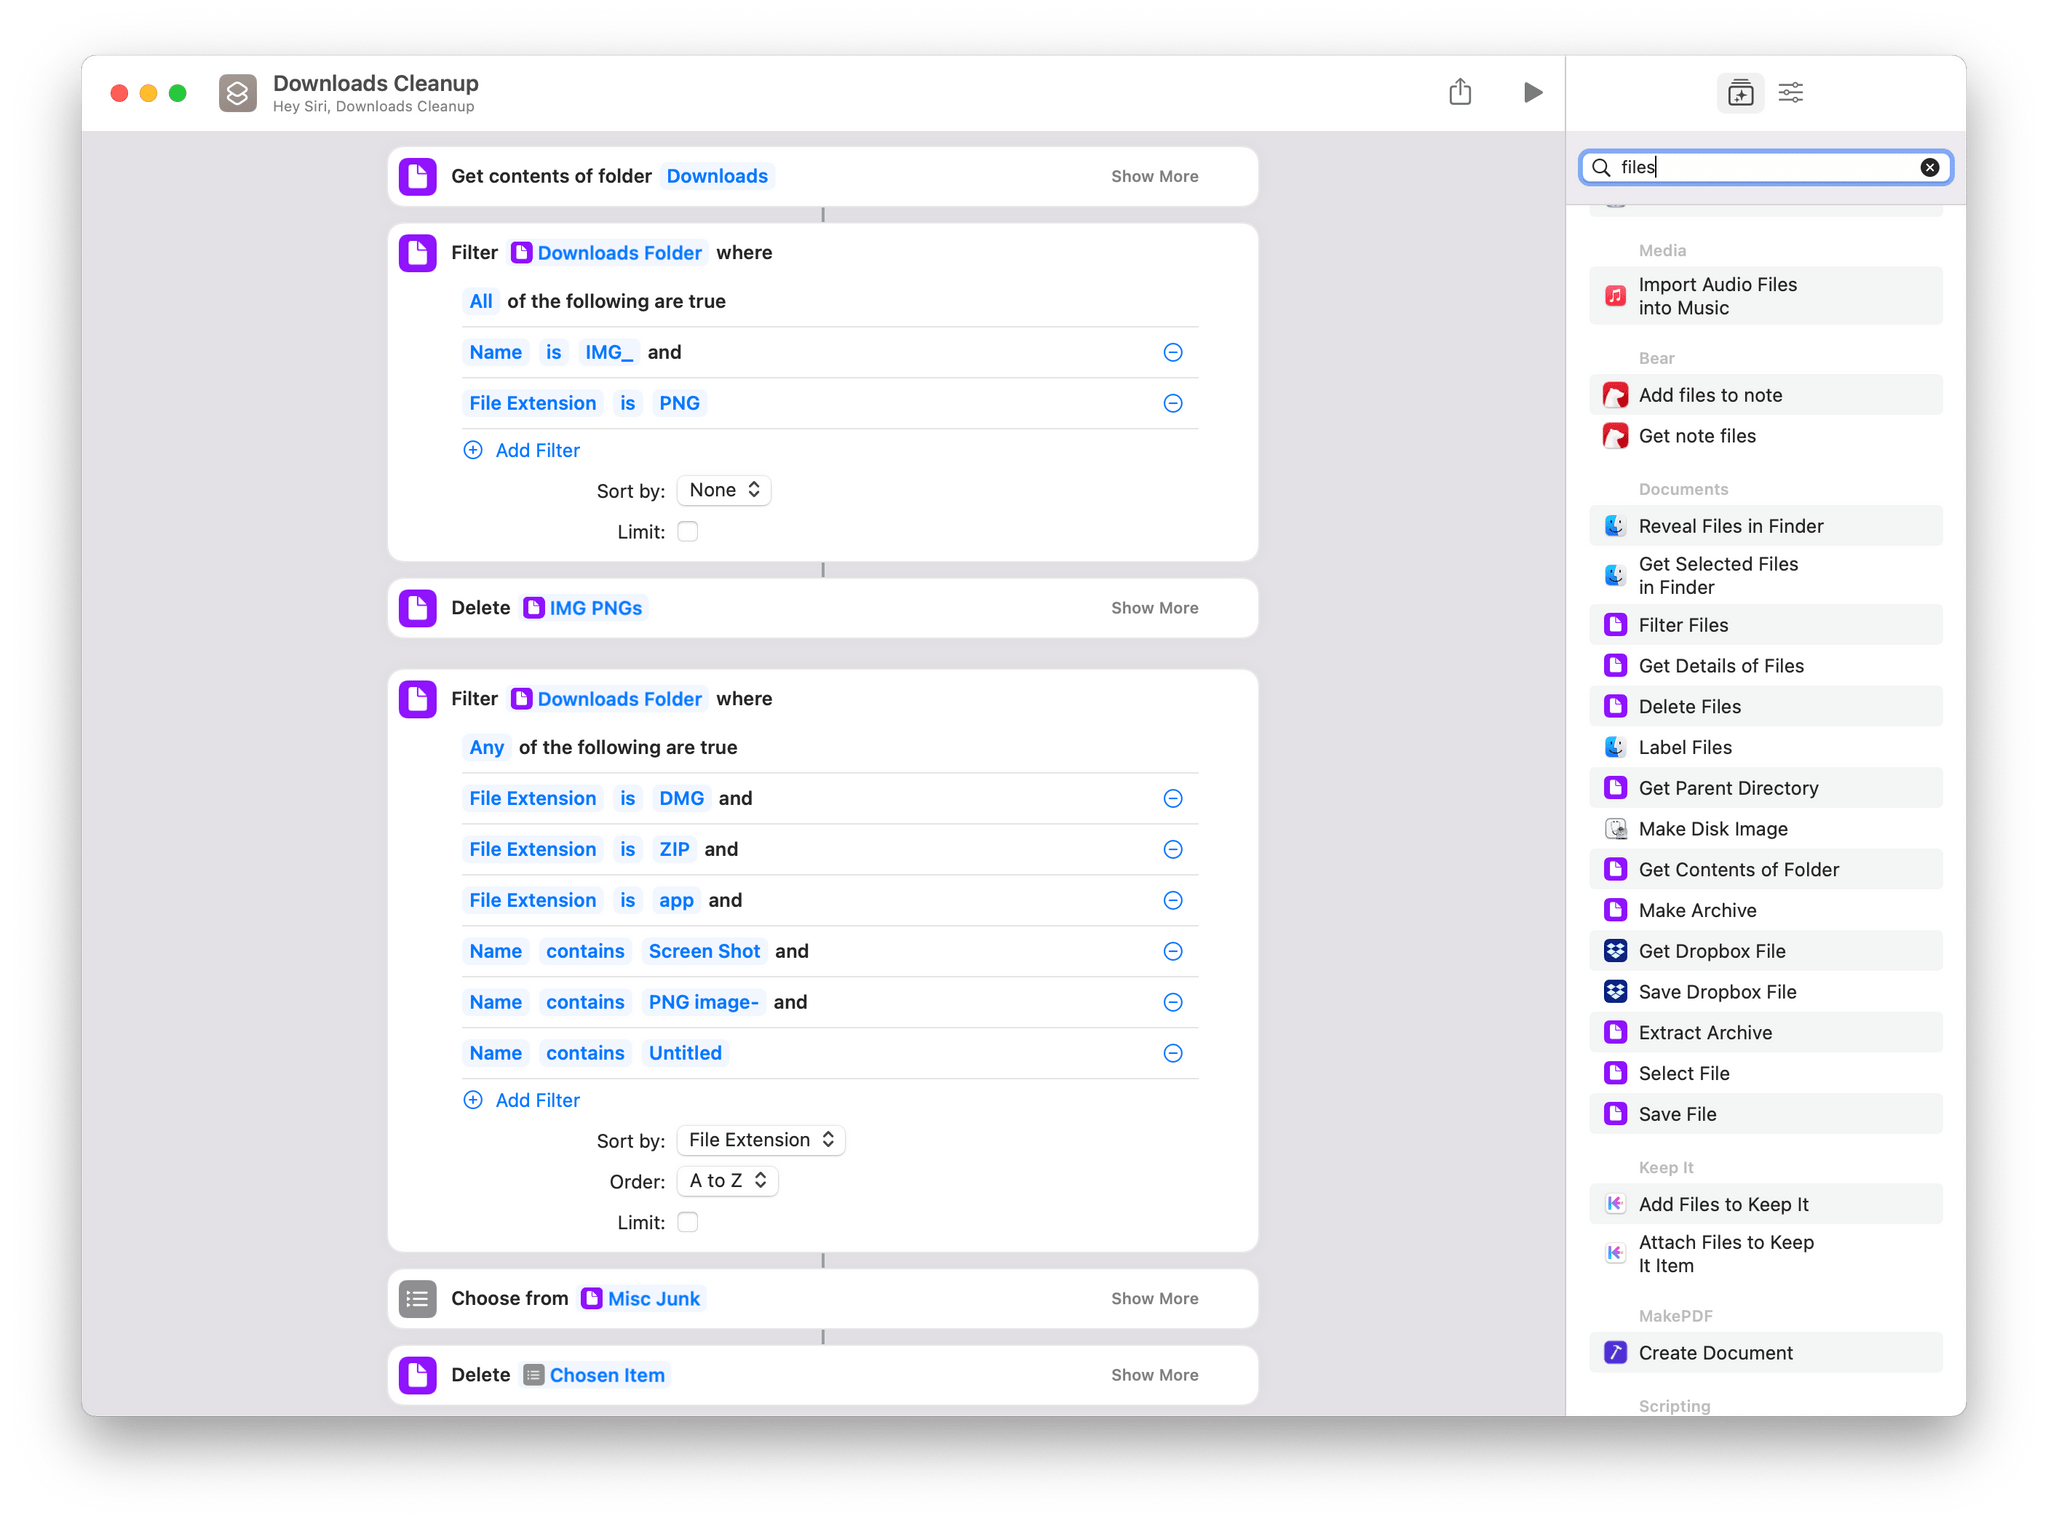Open the shortcut details settings sliders icon
Screen dimensions: 2048x1524
point(1791,93)
